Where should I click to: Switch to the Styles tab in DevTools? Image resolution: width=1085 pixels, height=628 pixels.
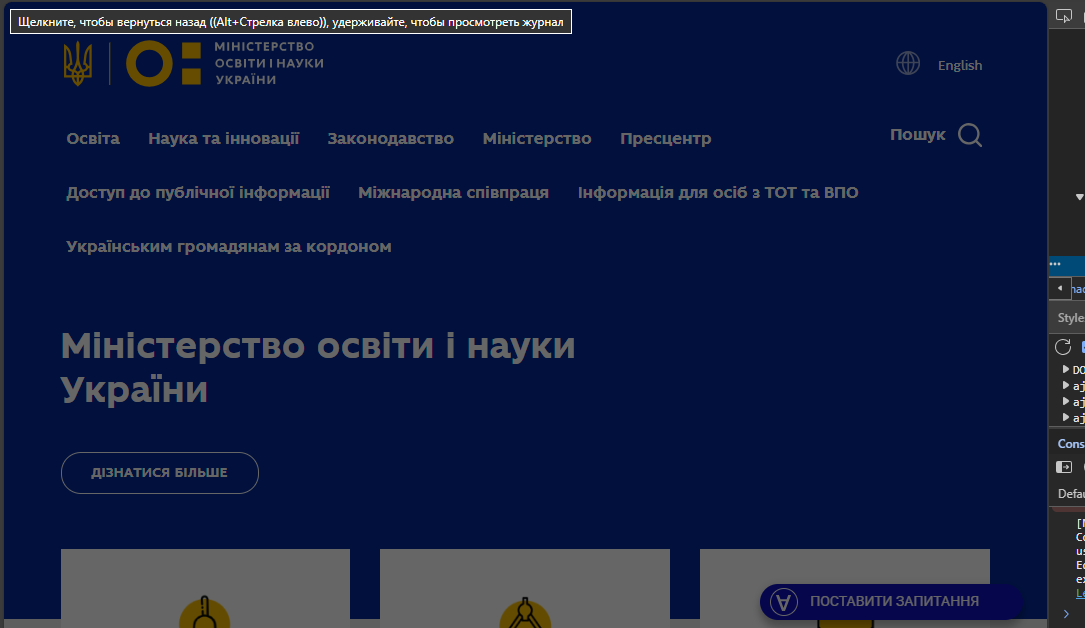(x=1070, y=317)
